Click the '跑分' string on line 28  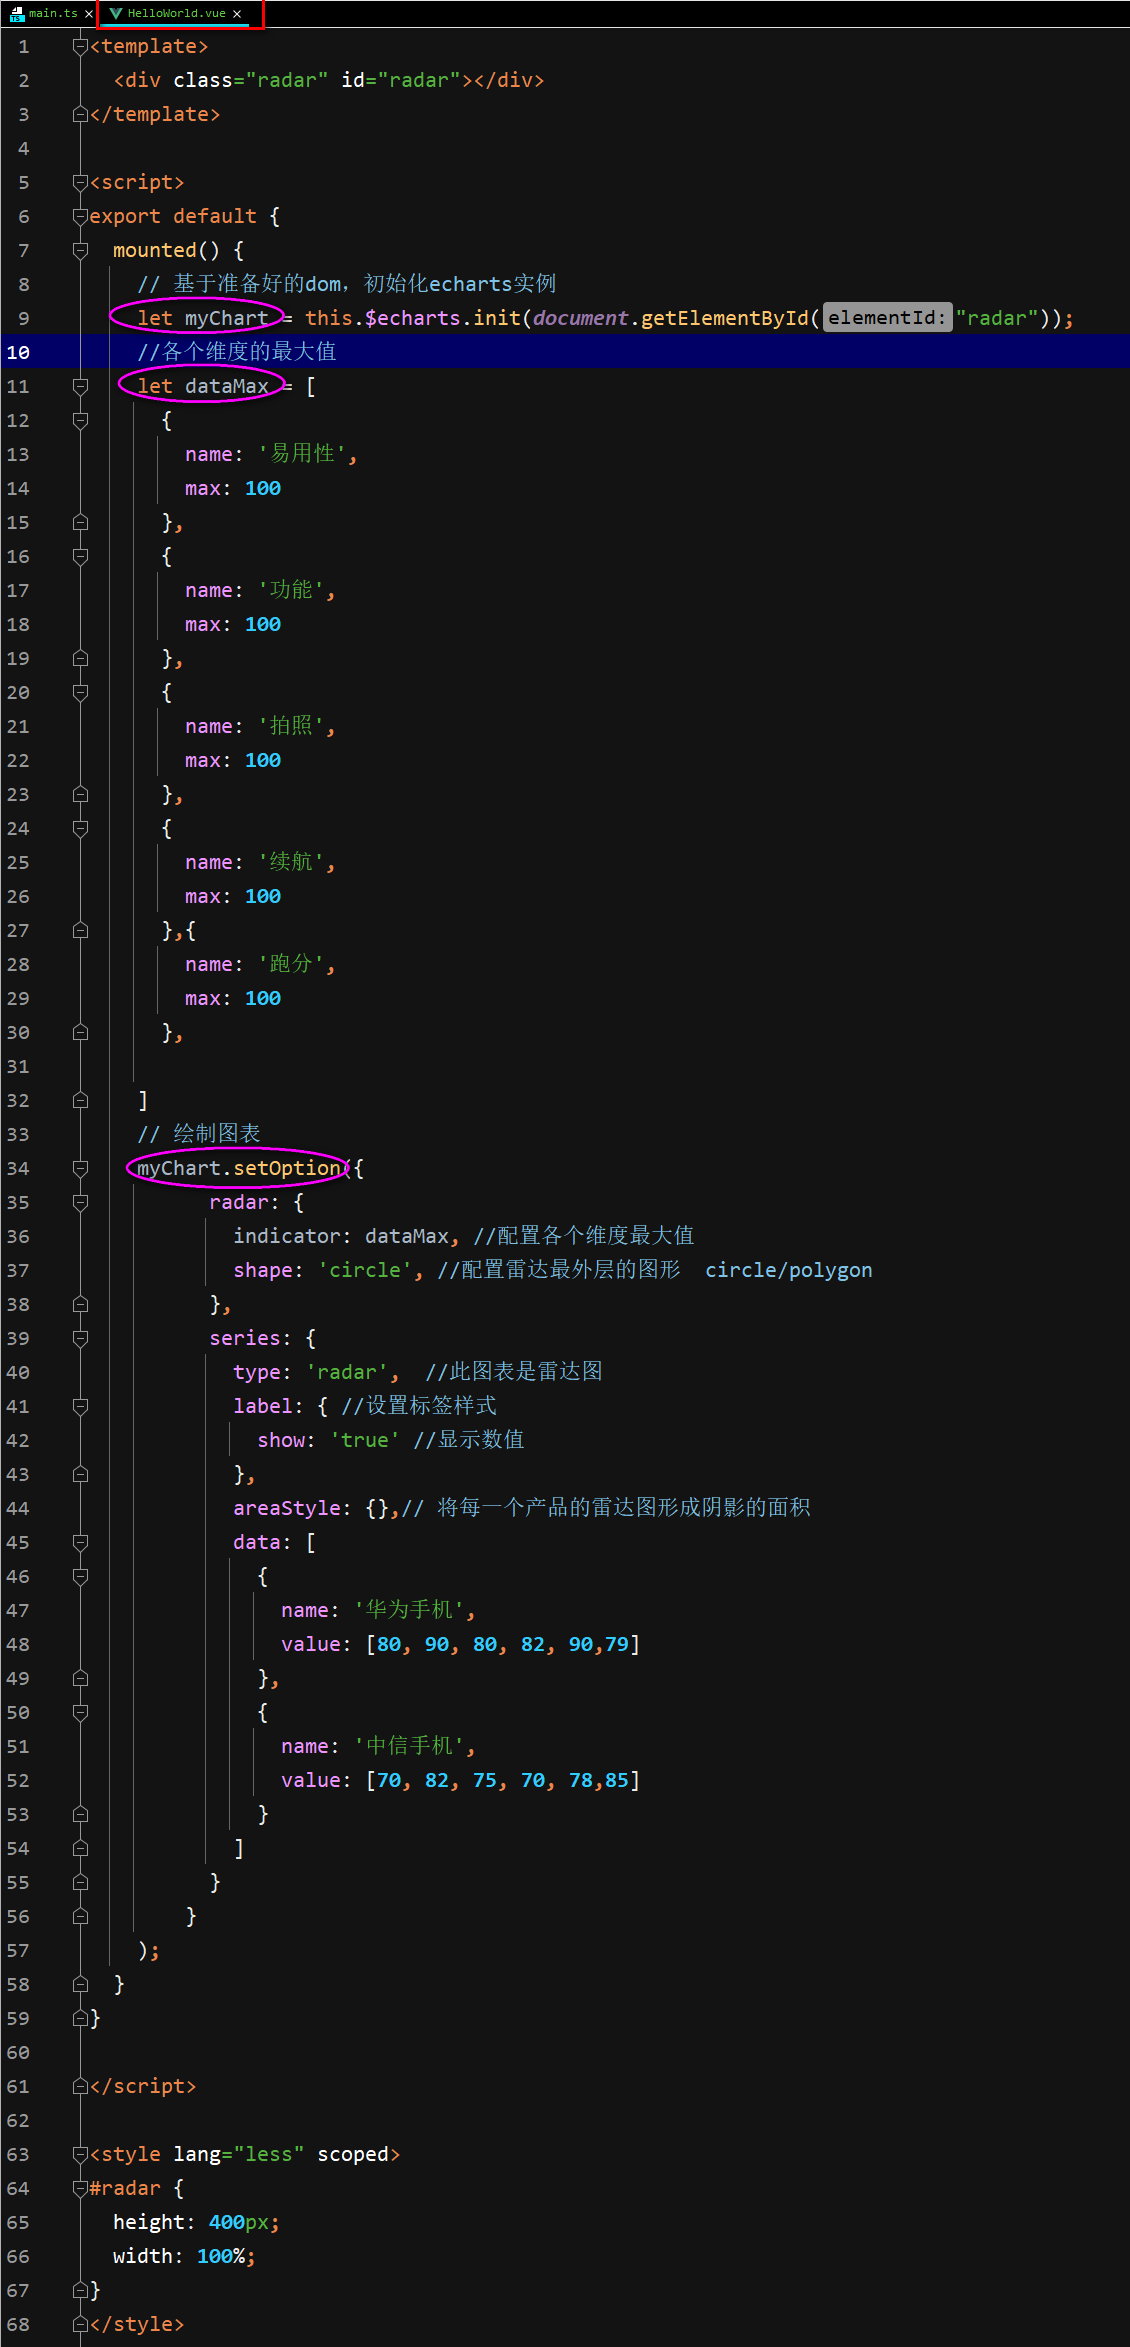291,964
